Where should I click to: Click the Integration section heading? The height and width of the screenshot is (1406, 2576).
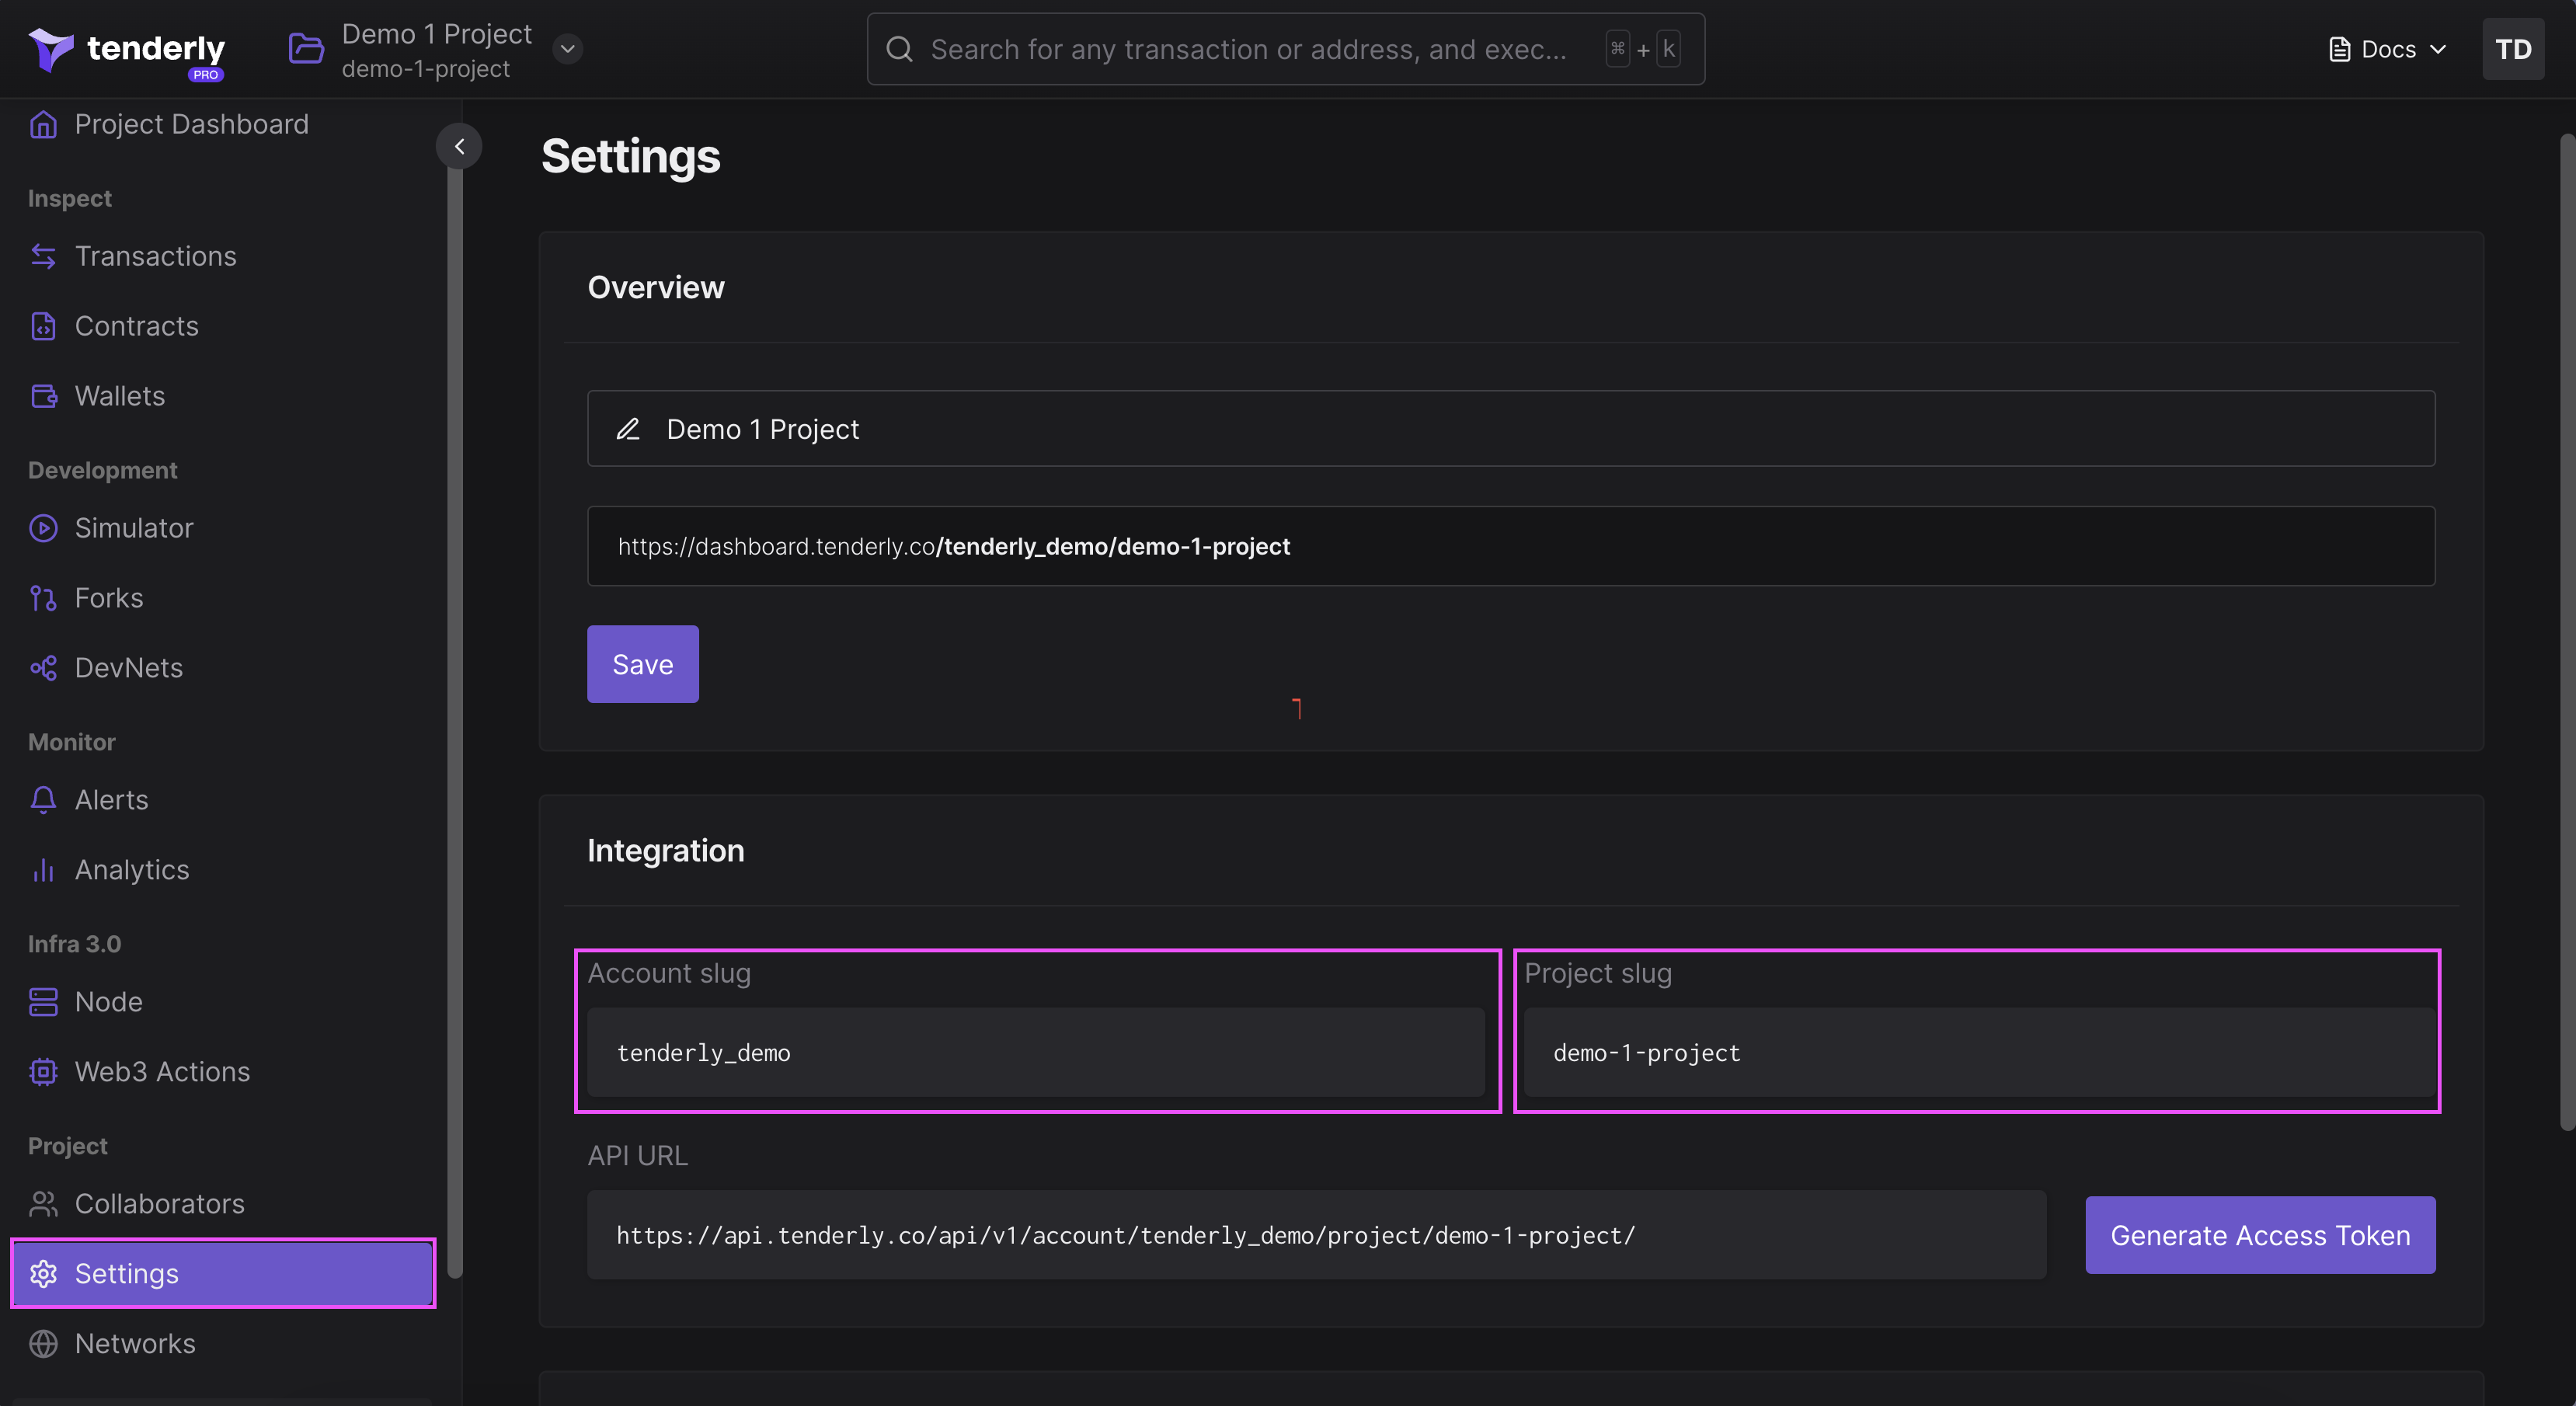(x=665, y=851)
